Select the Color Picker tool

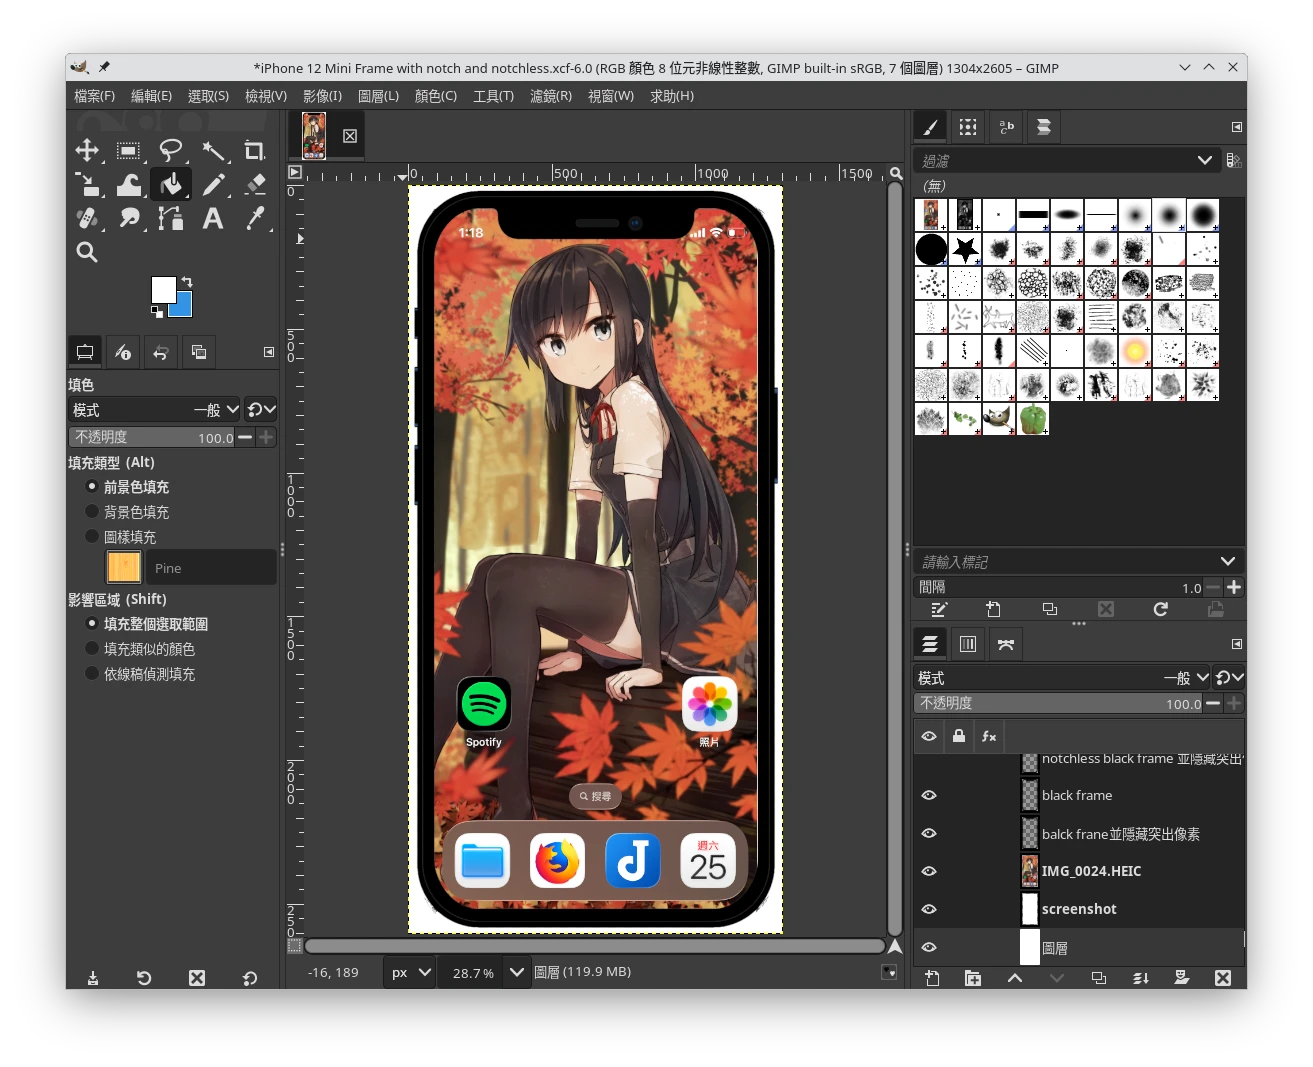click(x=255, y=218)
